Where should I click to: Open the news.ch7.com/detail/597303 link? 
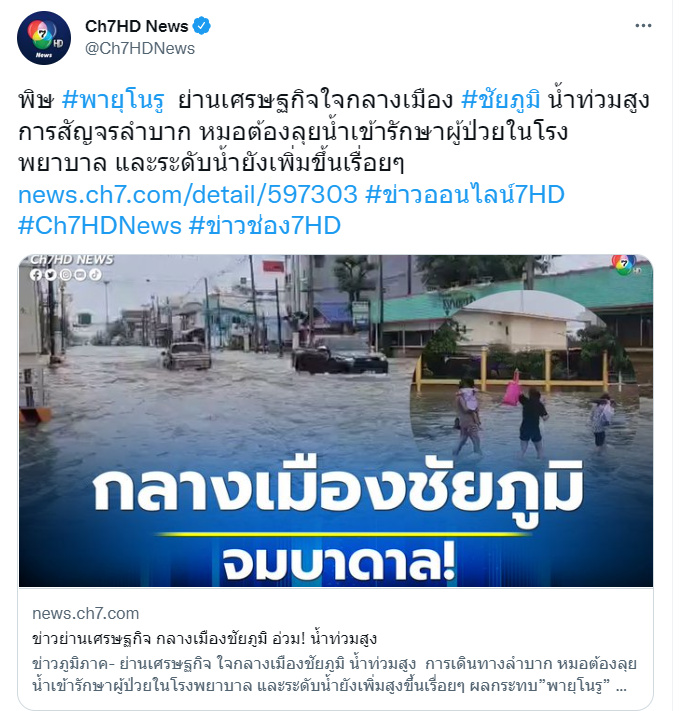pyautogui.click(x=188, y=195)
